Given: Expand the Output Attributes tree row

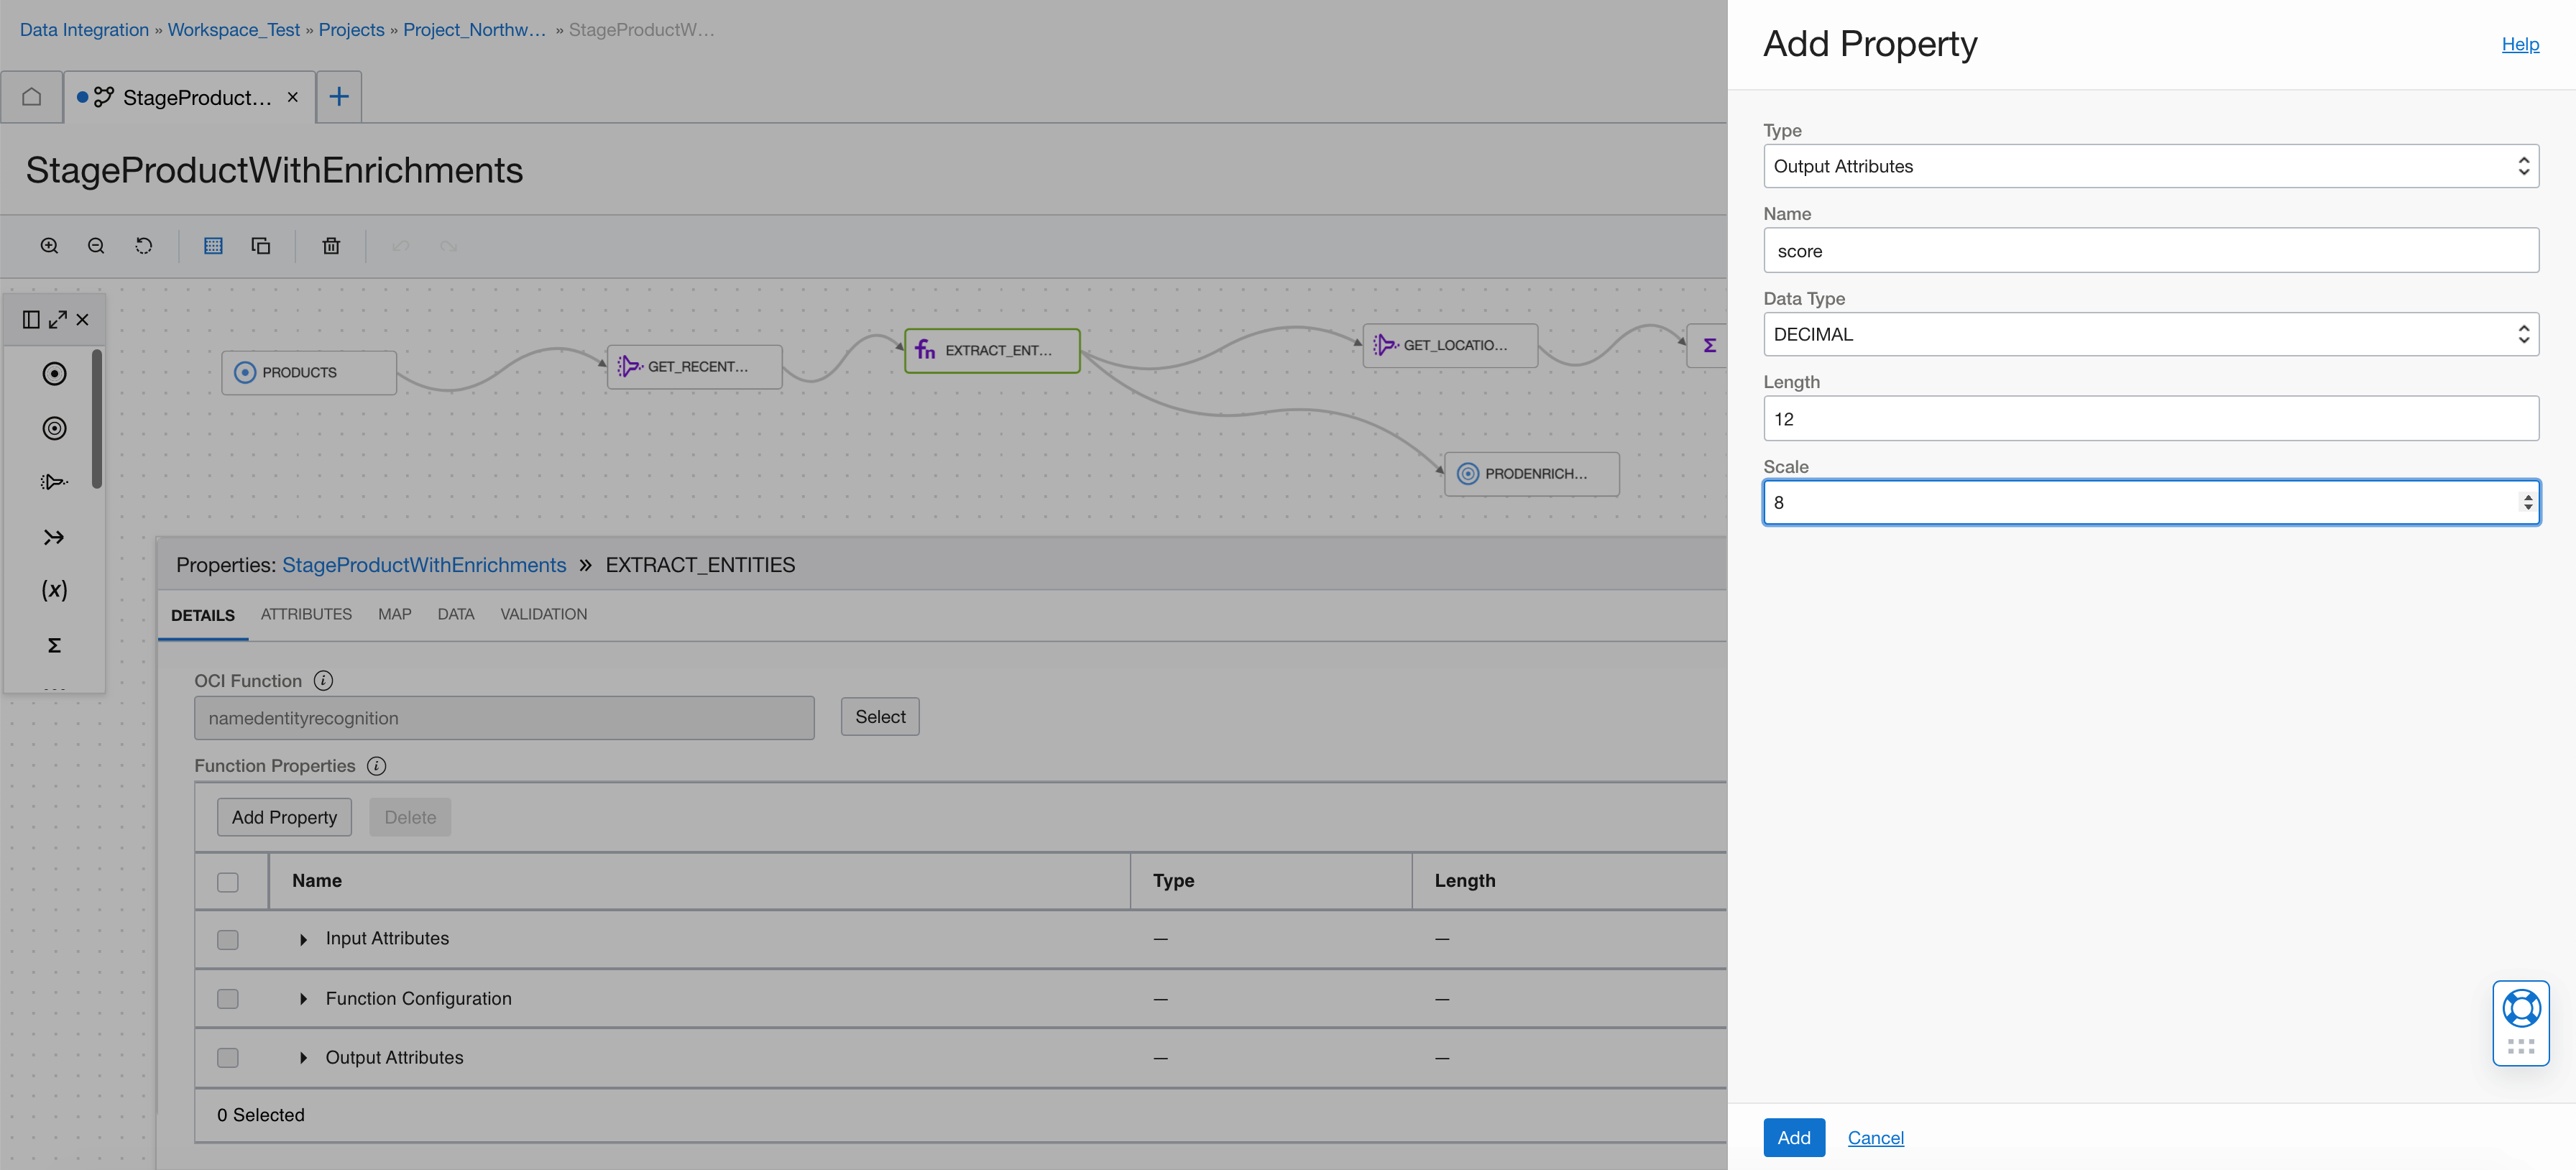Looking at the screenshot, I should coord(303,1058).
